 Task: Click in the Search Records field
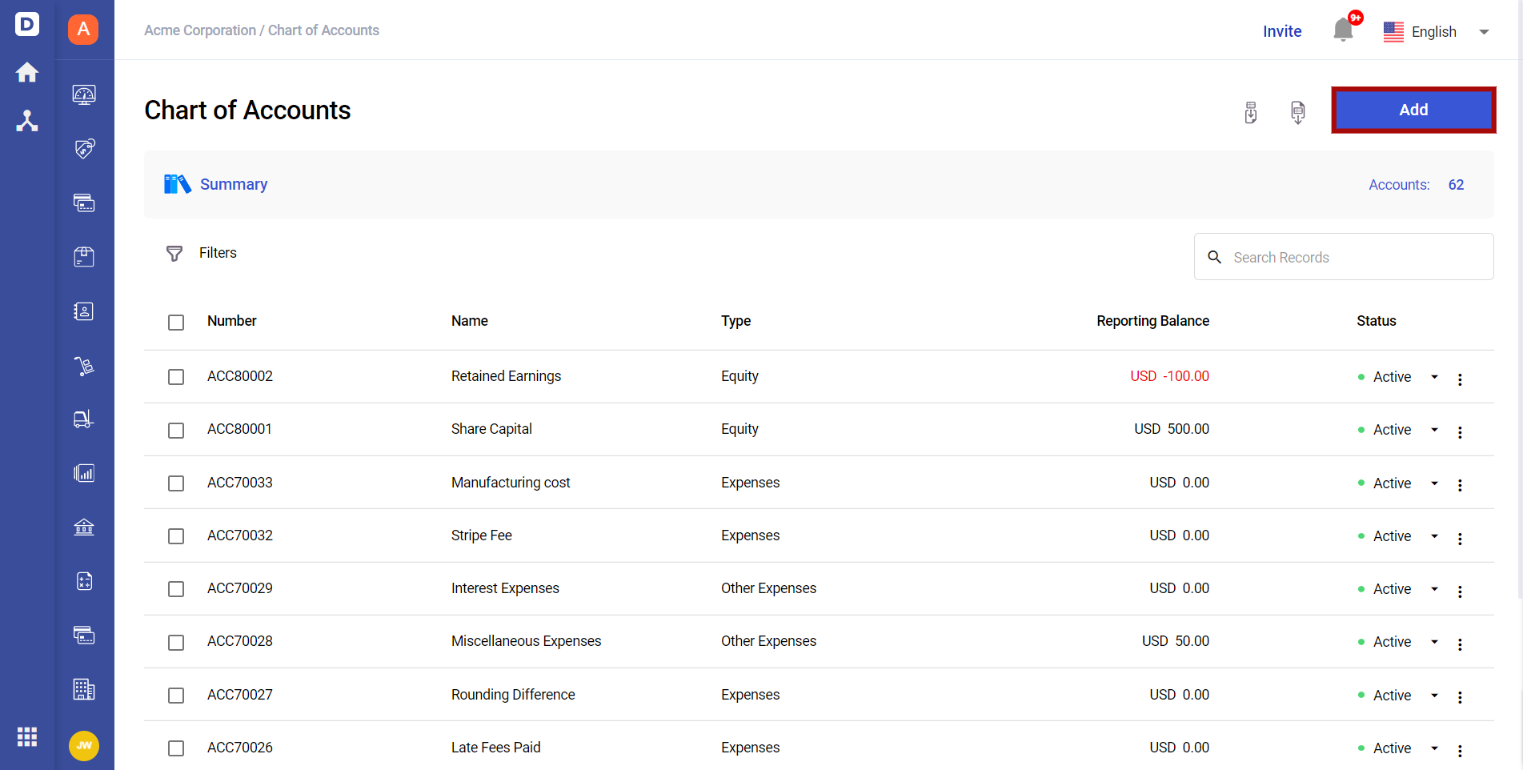1344,257
